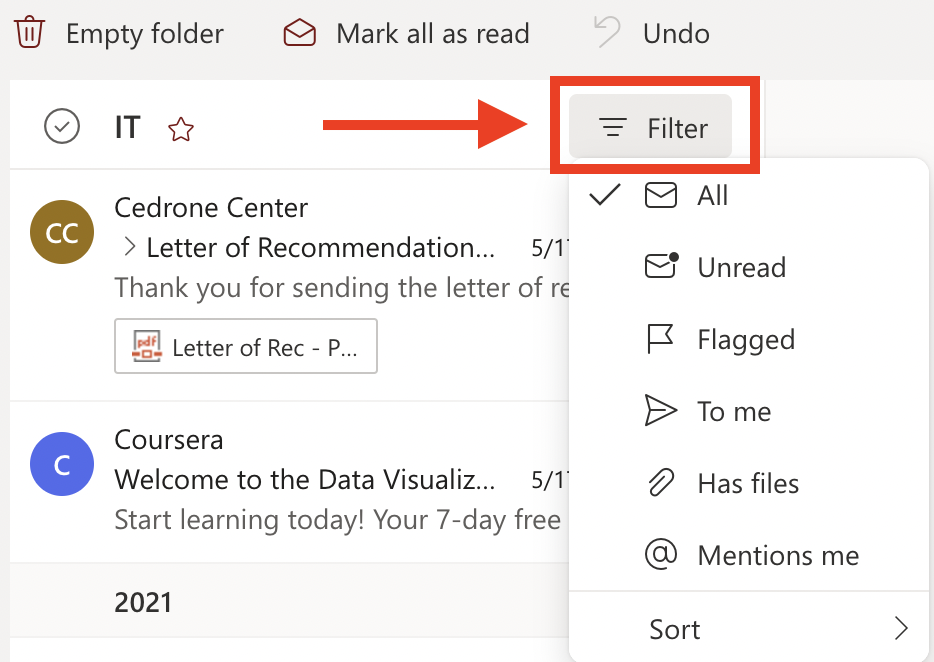The height and width of the screenshot is (662, 934).
Task: Filter messages by Unread
Action: 741,267
